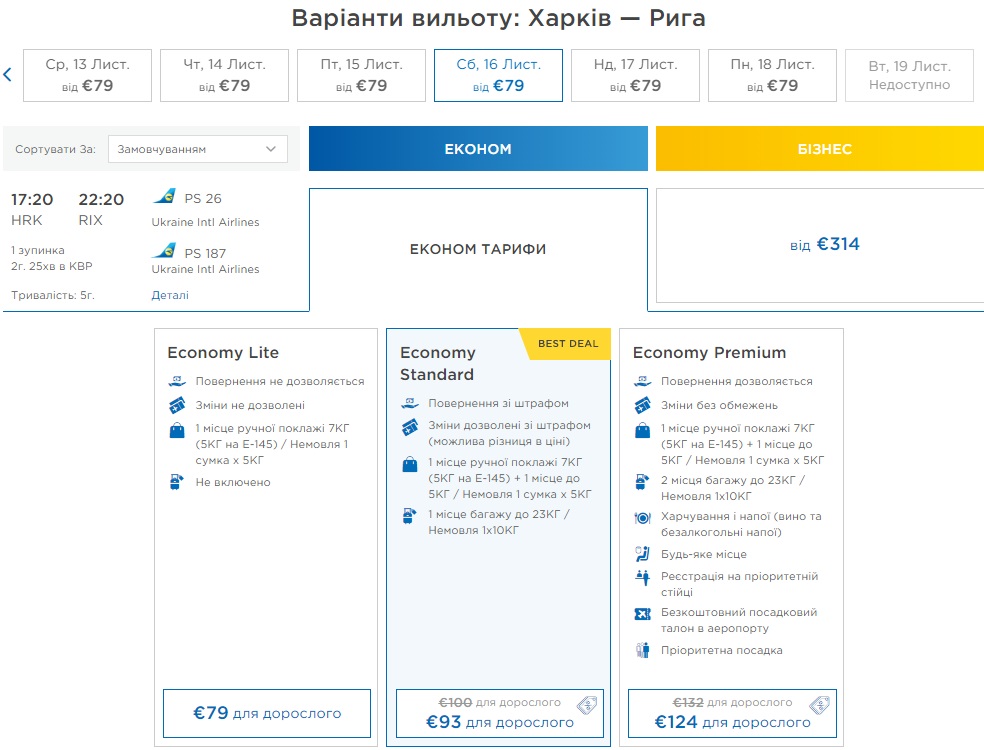The width and height of the screenshot is (984, 750).
Task: Expand flight details via 'Деталі' link
Action: point(170,295)
